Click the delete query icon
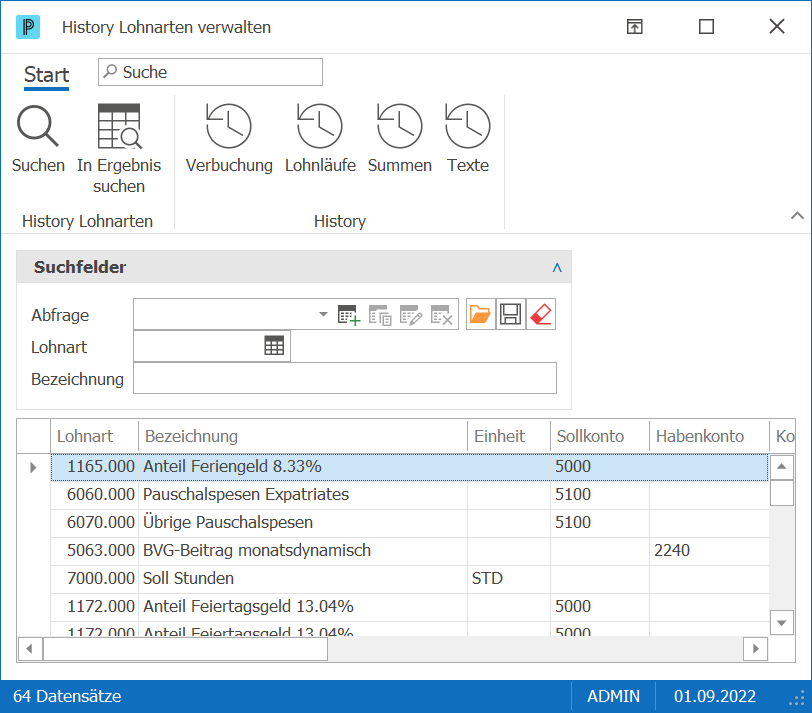Viewport: 812px width, 713px height. click(442, 314)
